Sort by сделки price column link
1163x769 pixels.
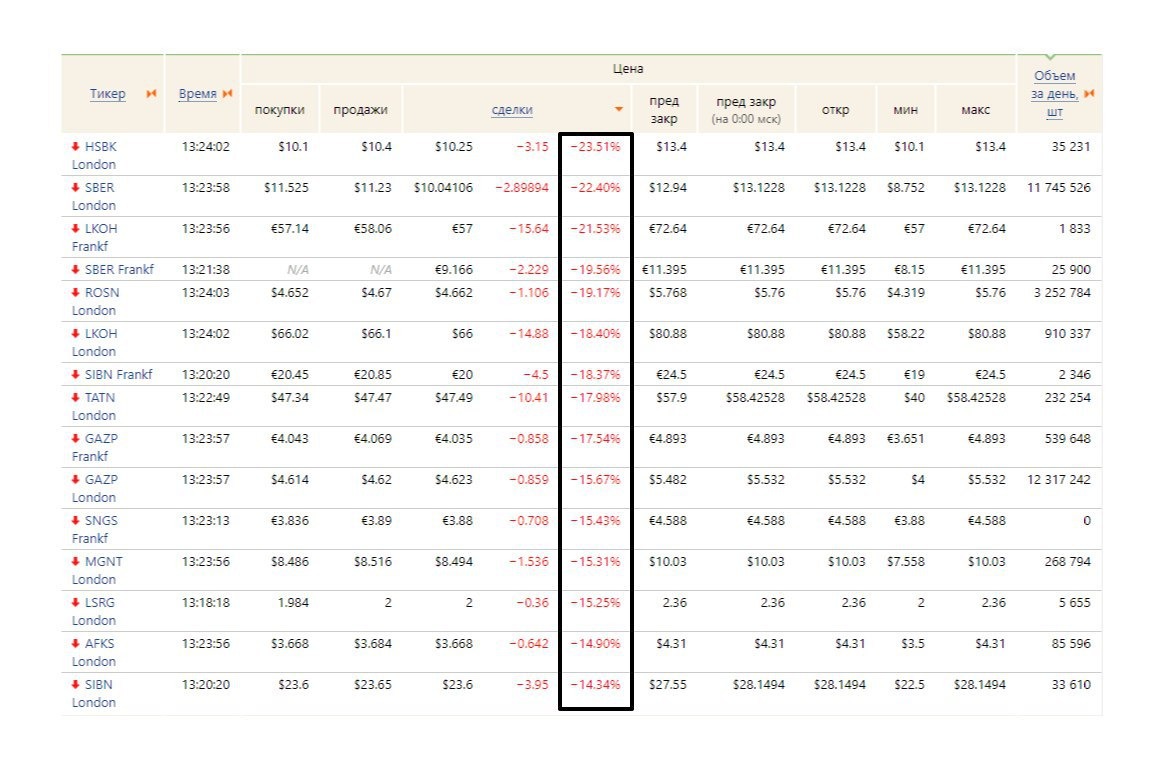coord(512,110)
